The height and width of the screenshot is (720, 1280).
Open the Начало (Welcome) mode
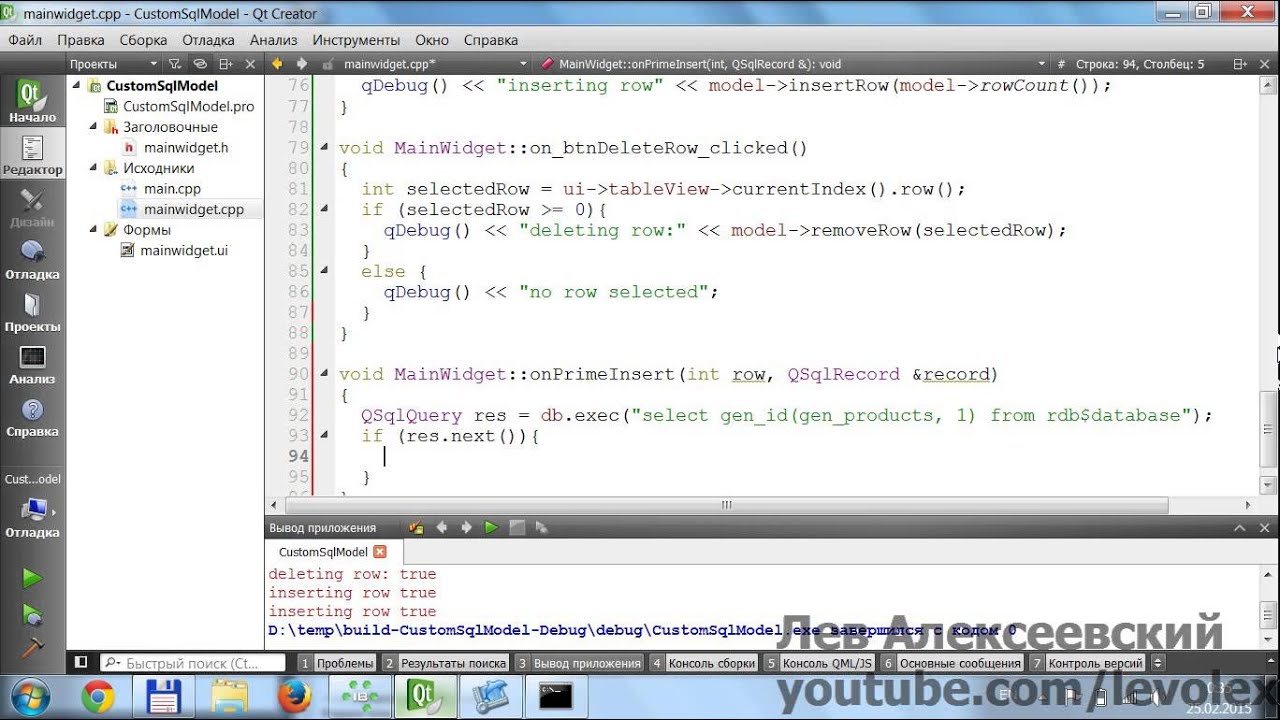click(33, 102)
